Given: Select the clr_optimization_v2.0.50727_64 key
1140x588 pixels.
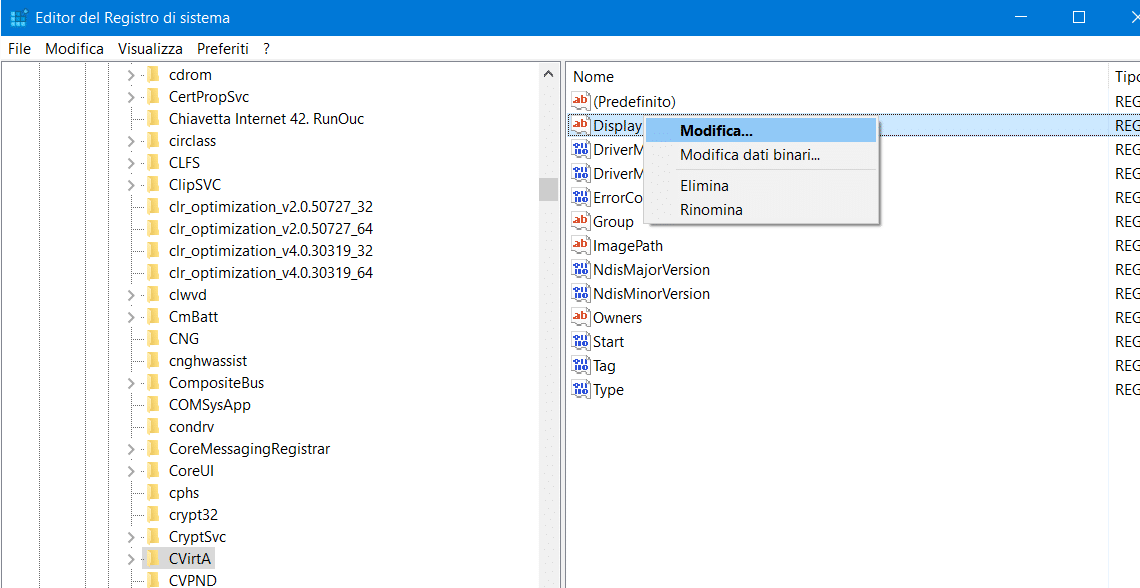Looking at the screenshot, I should pyautogui.click(x=270, y=228).
